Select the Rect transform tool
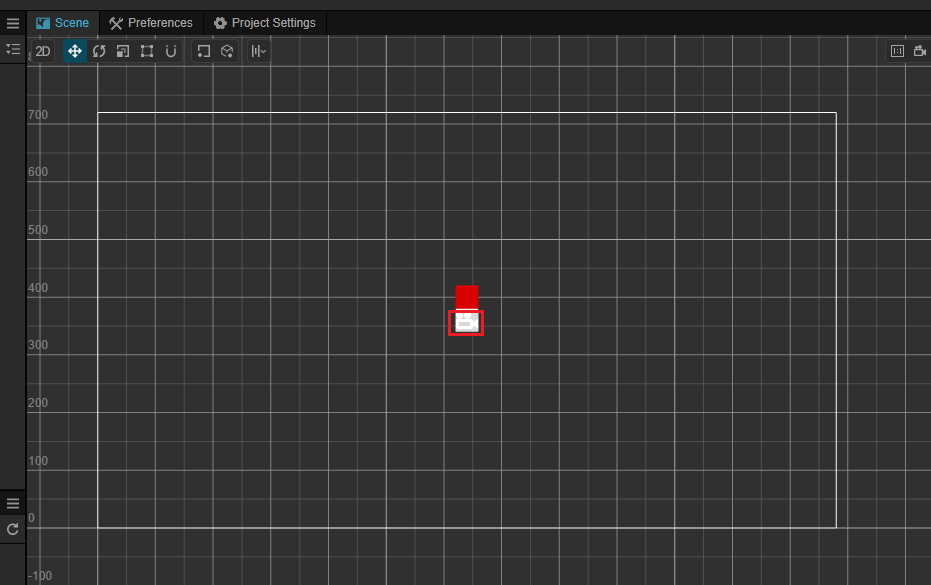Image resolution: width=931 pixels, height=585 pixels. (x=147, y=51)
